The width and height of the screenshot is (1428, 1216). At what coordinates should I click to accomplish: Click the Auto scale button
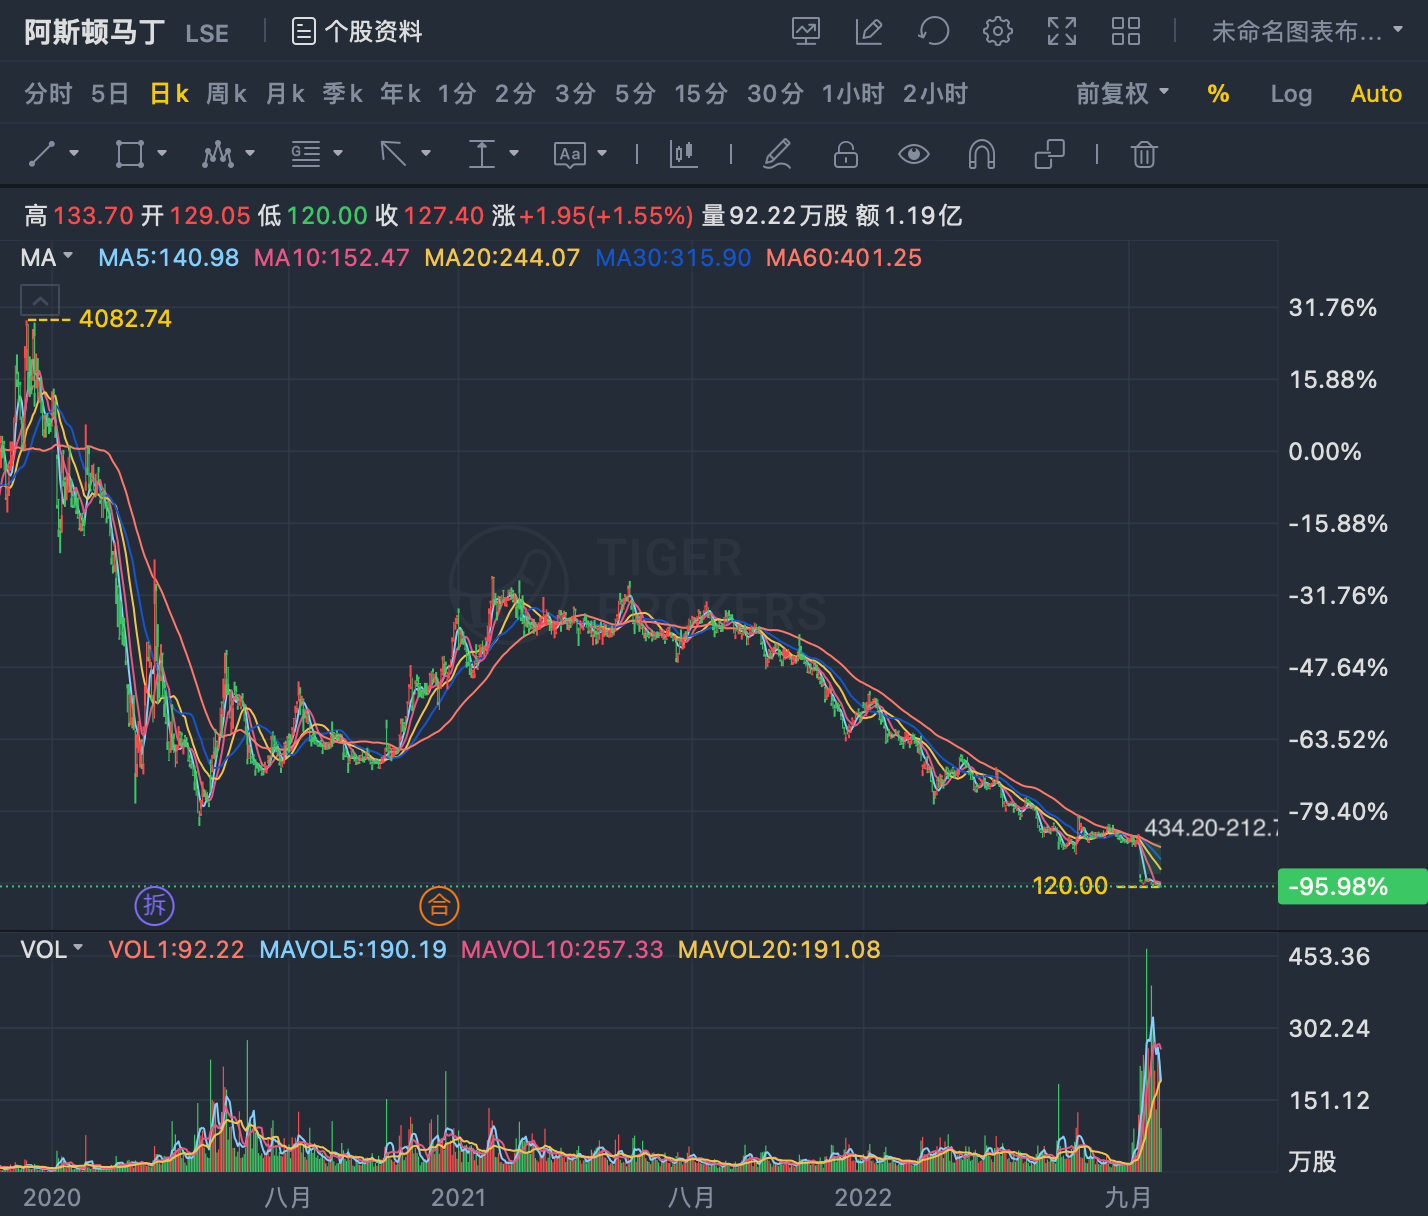[x=1376, y=94]
